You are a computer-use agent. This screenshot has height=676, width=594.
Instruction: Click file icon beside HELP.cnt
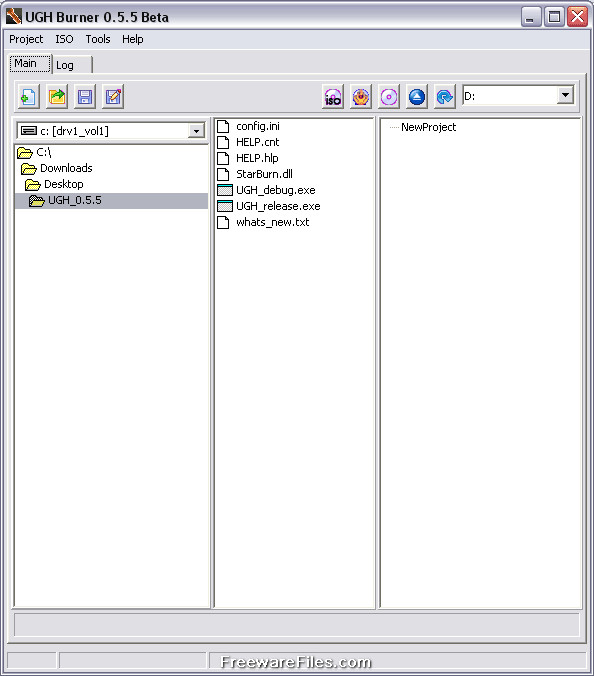point(223,142)
